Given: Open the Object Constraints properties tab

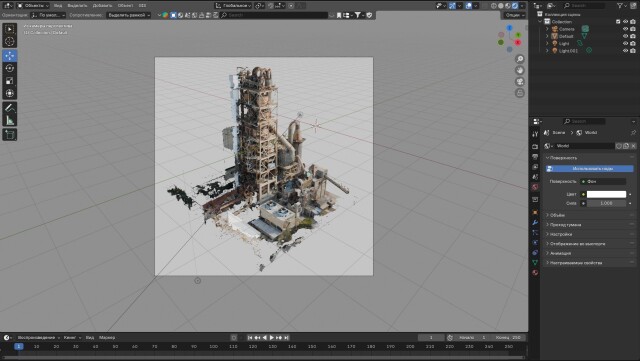Looking at the screenshot, I should [x=535, y=253].
